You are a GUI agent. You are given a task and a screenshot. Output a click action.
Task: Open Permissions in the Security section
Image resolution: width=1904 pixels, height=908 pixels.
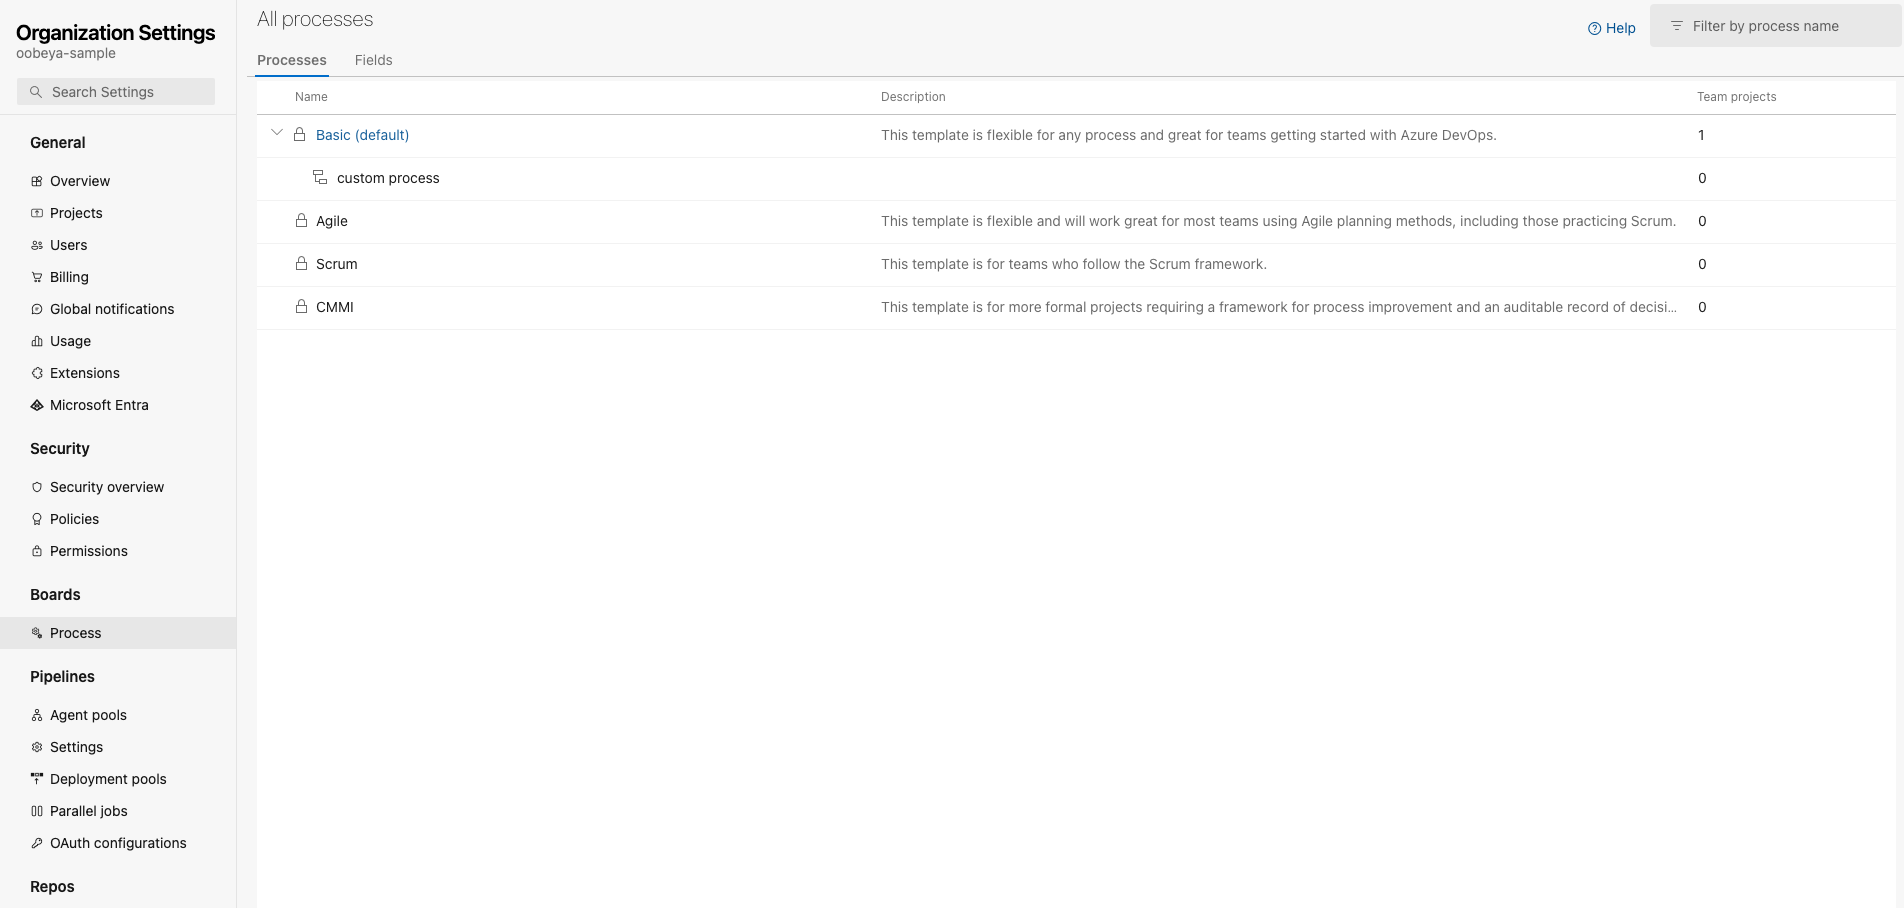tap(88, 551)
